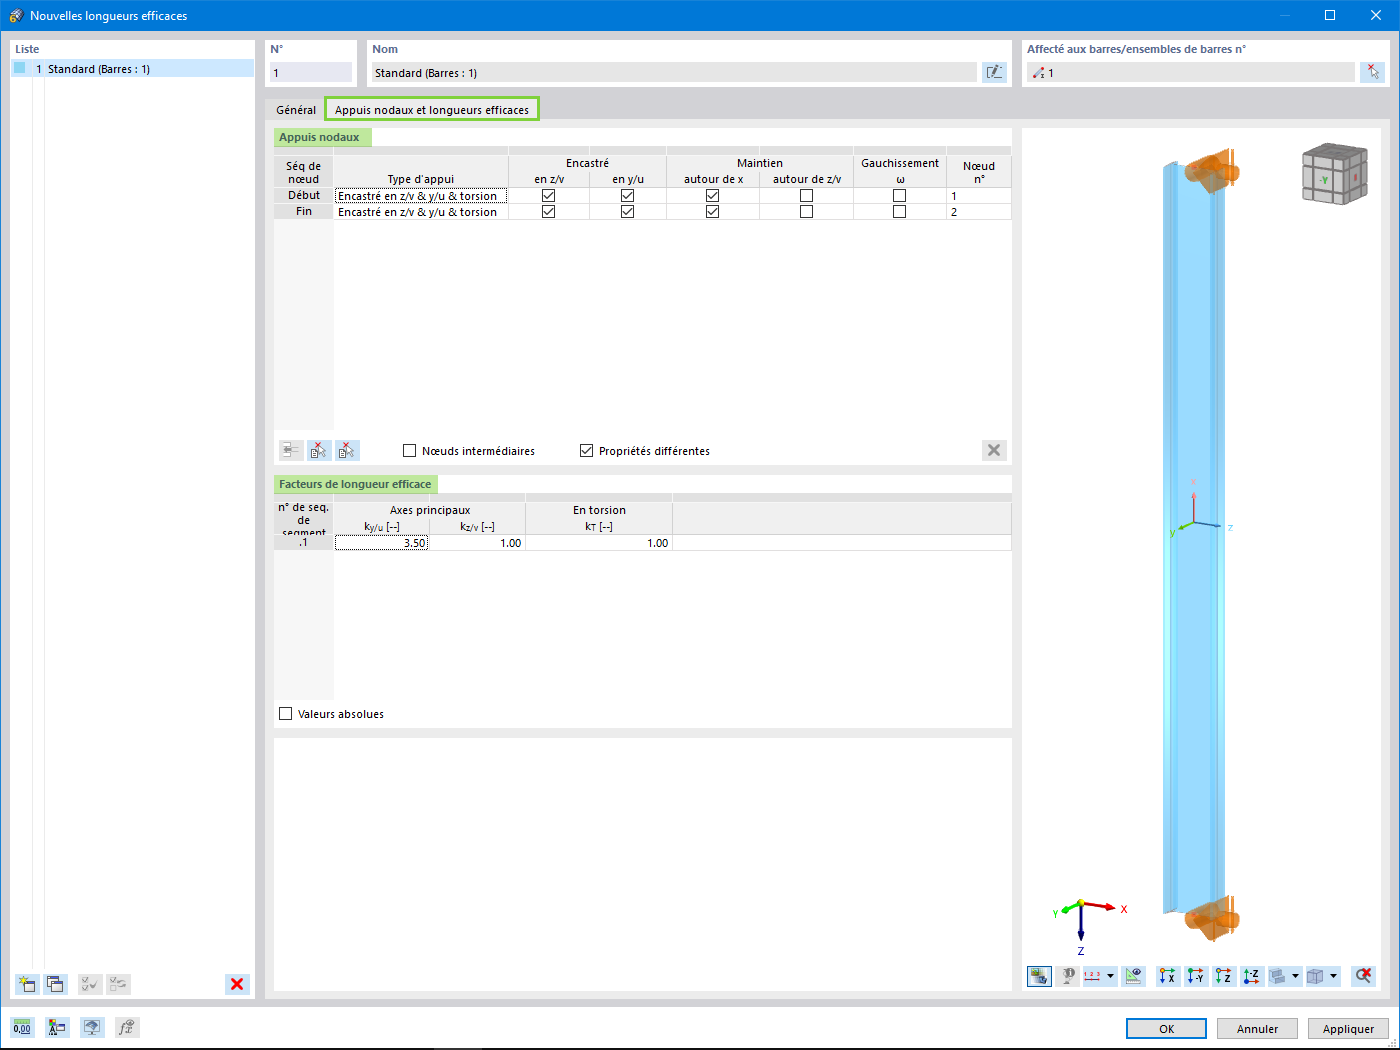Click the wireframe box display icon
This screenshot has height=1050, width=1400.
coord(1316,976)
